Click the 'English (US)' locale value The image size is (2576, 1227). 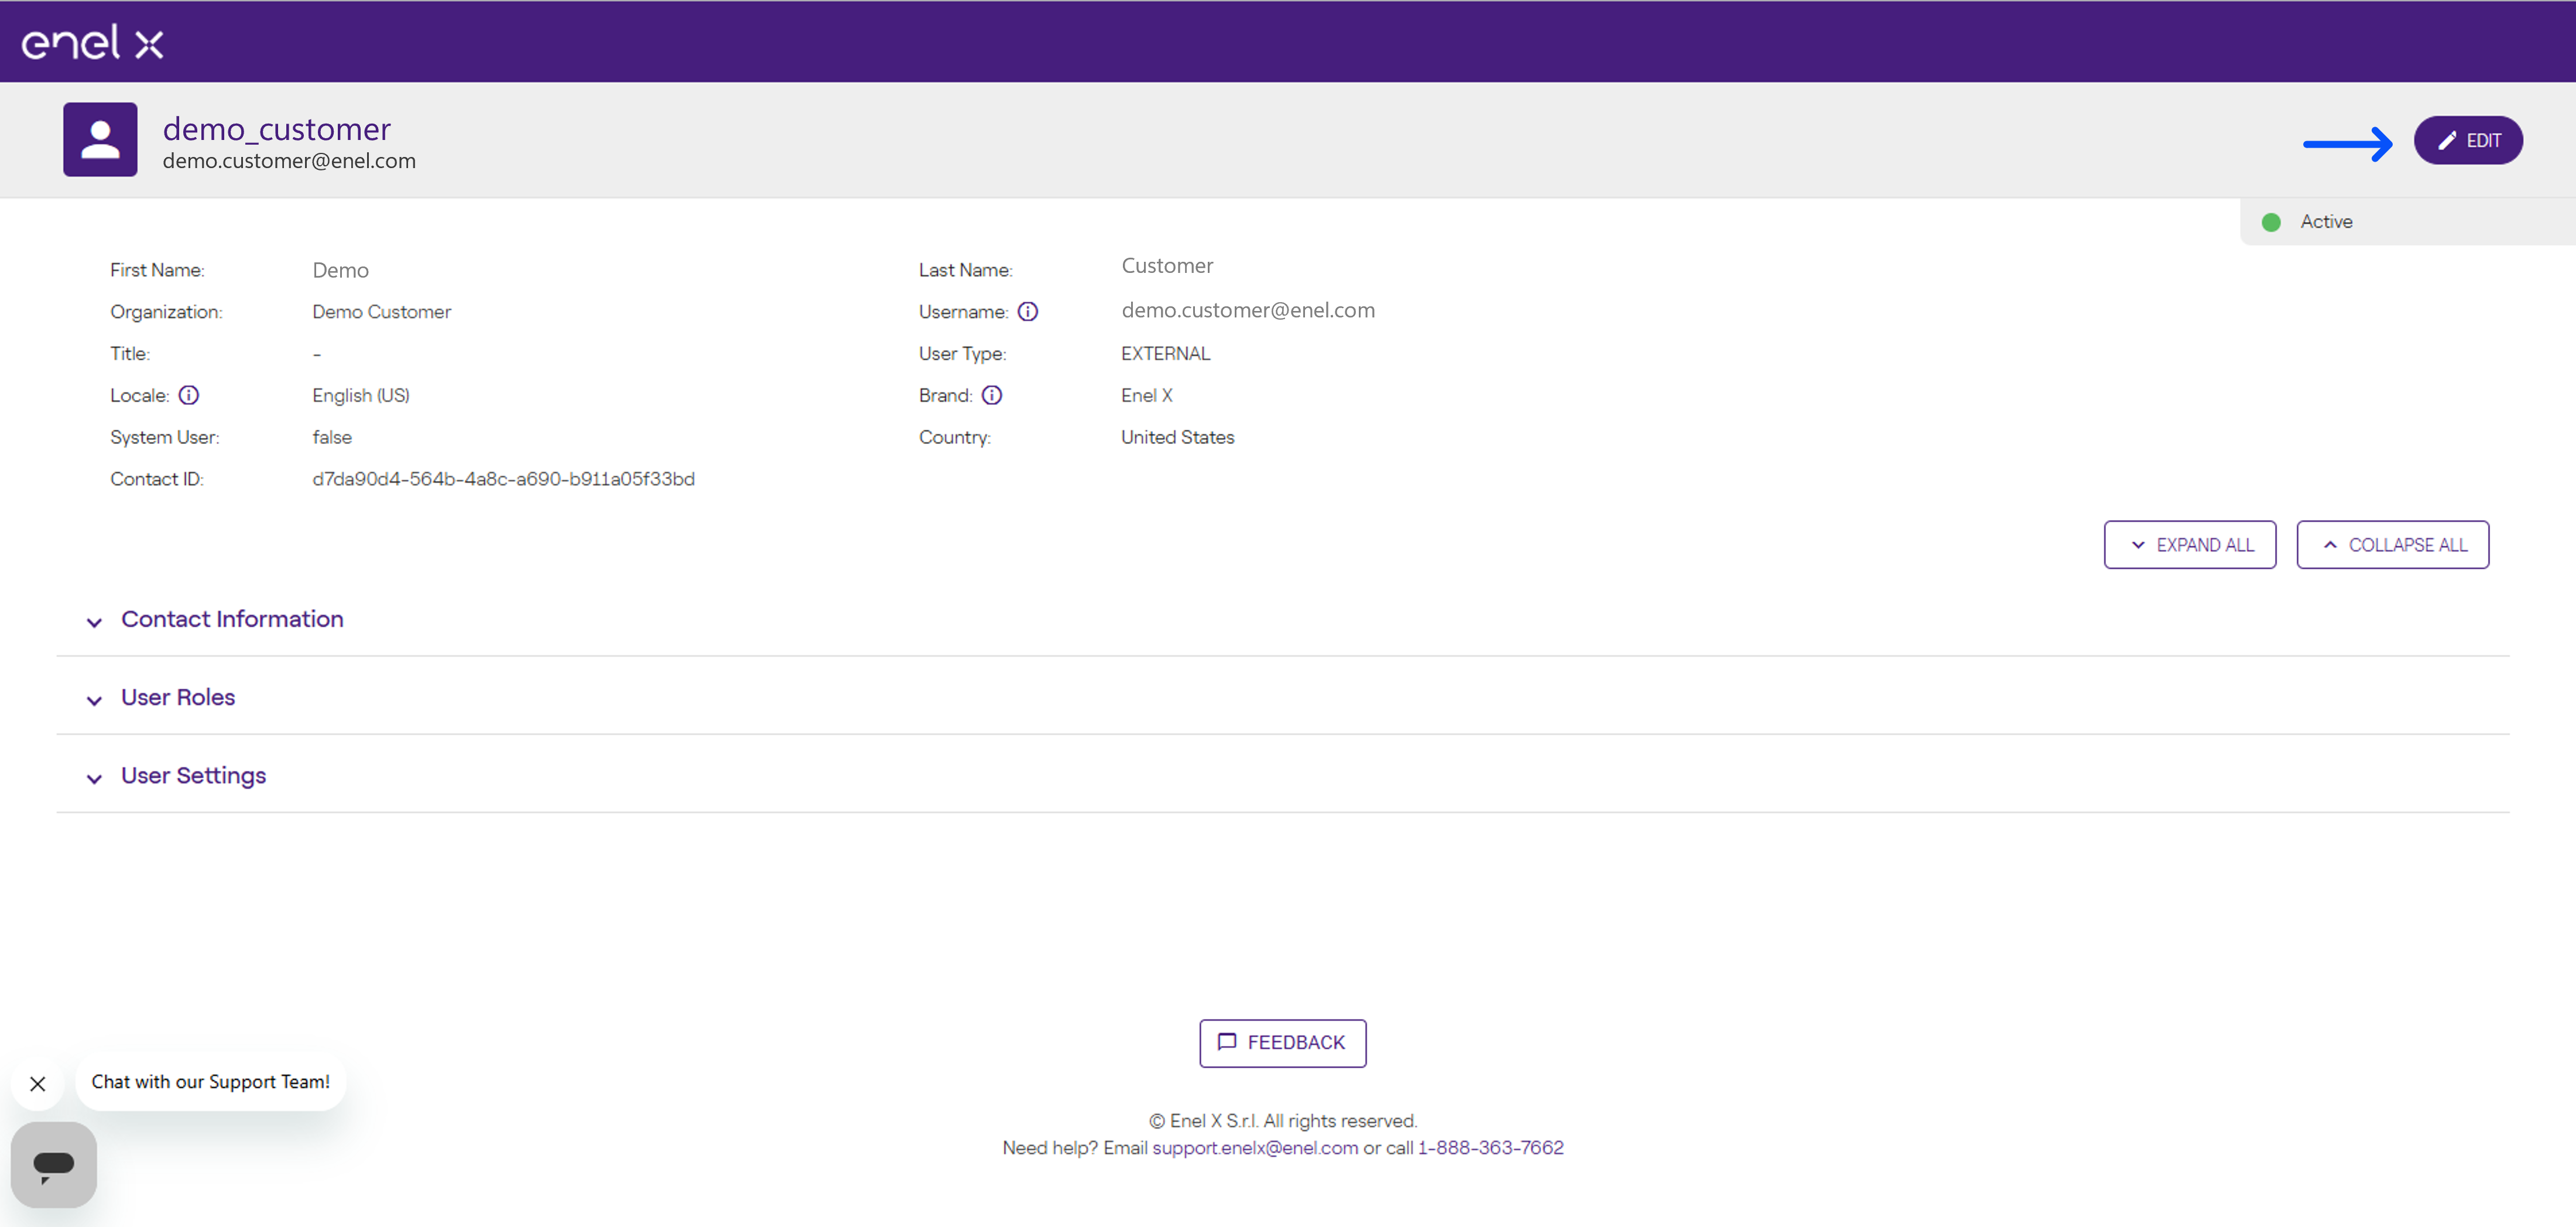click(361, 395)
